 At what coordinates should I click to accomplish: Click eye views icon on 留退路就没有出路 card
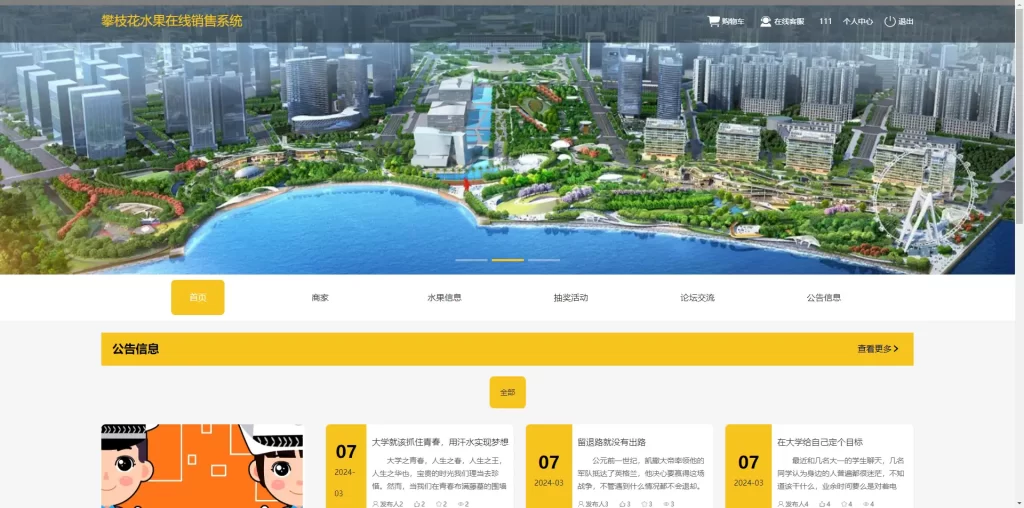[666, 504]
